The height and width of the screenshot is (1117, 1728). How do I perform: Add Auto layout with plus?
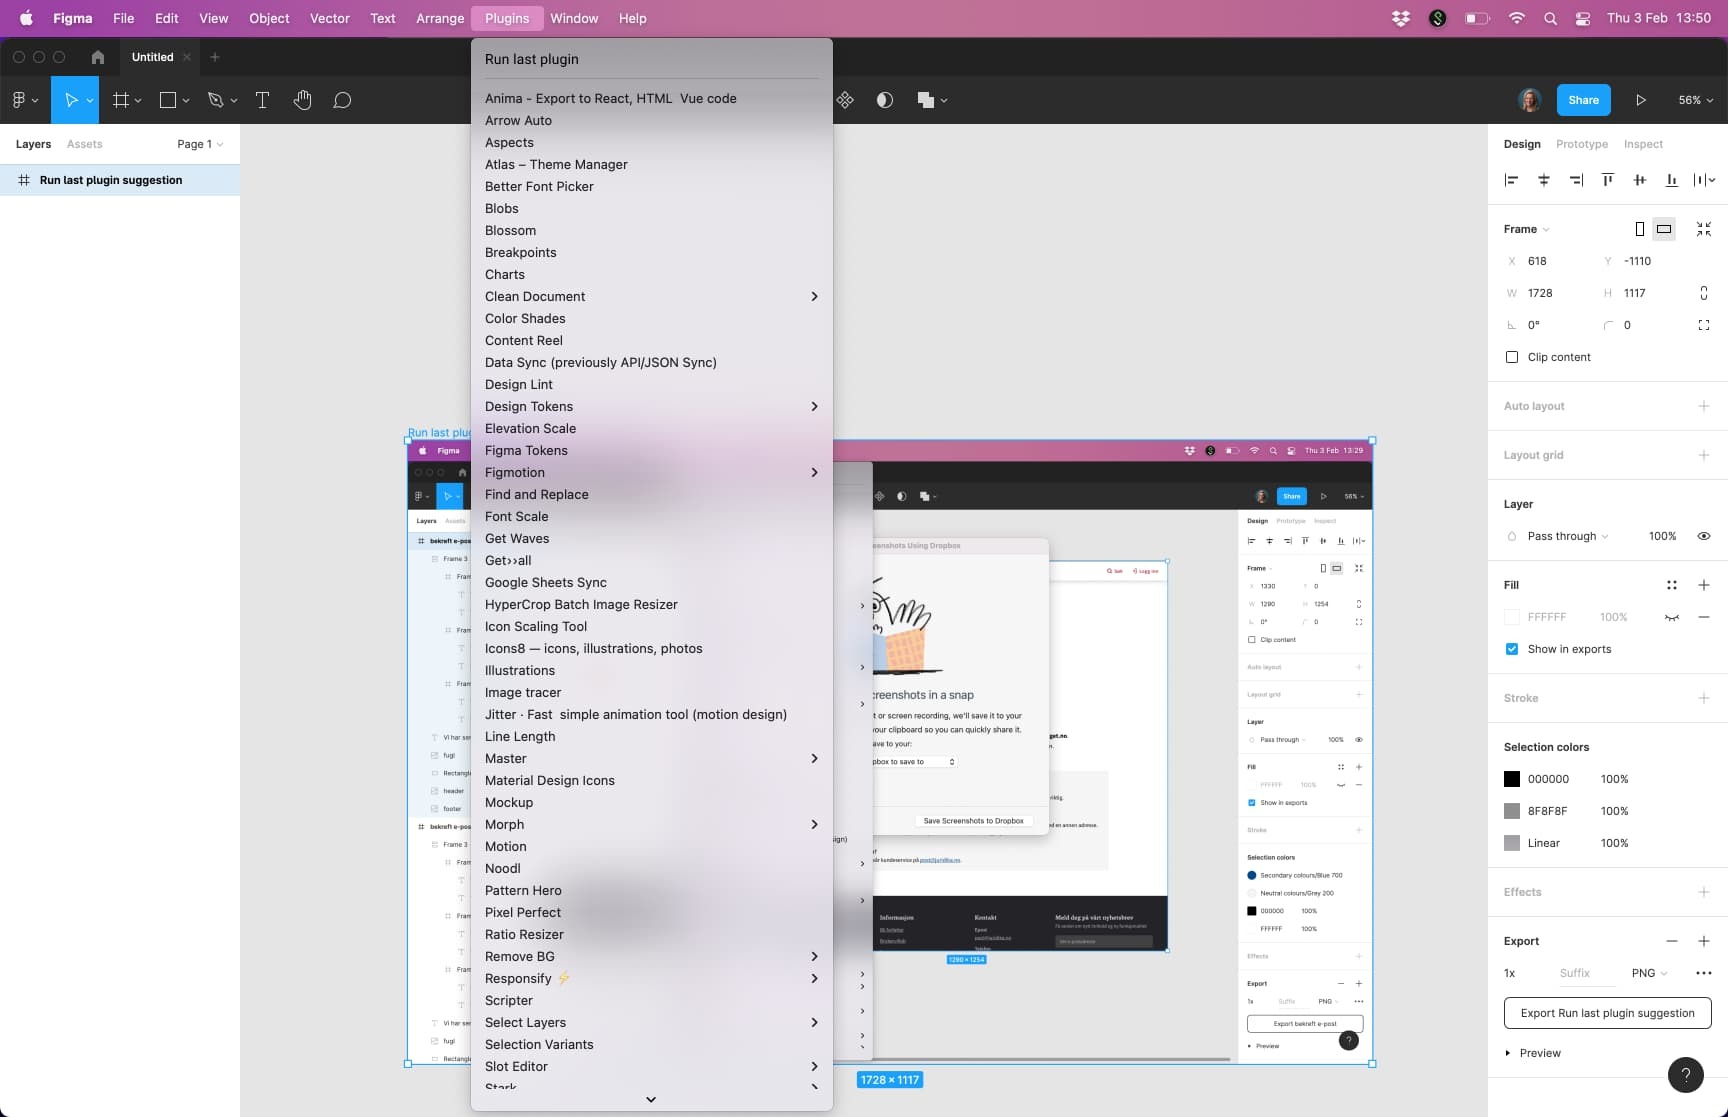point(1704,406)
